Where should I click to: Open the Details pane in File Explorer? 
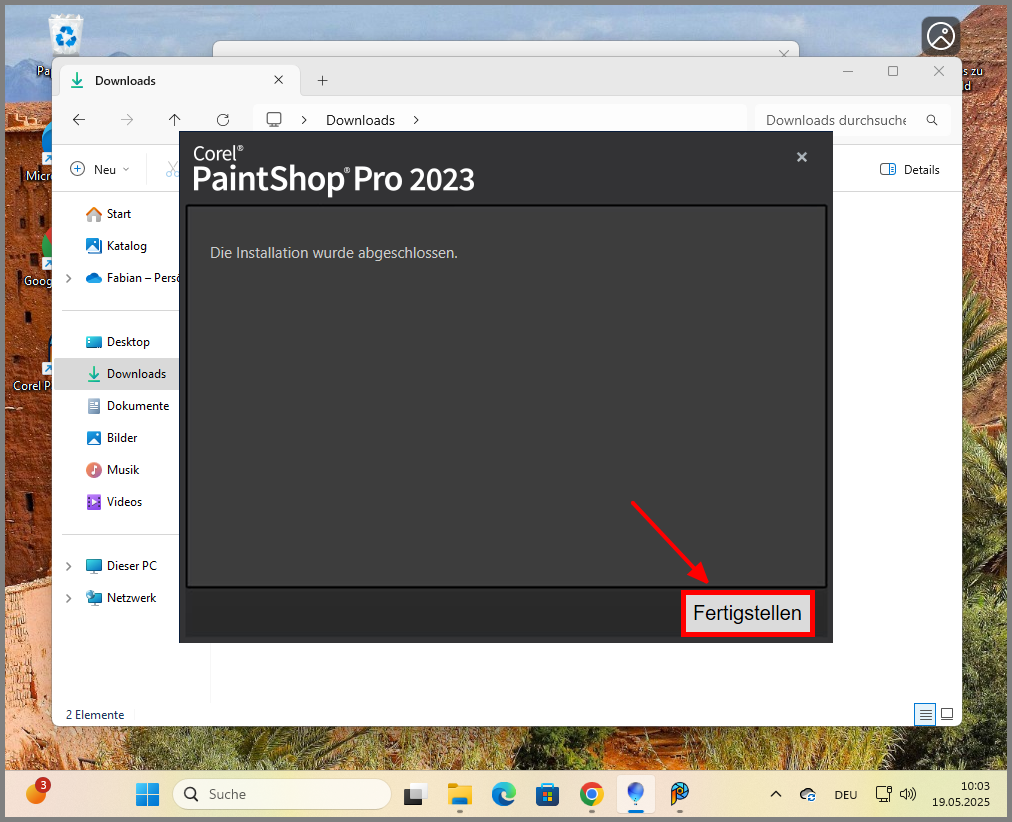pyautogui.click(x=909, y=169)
